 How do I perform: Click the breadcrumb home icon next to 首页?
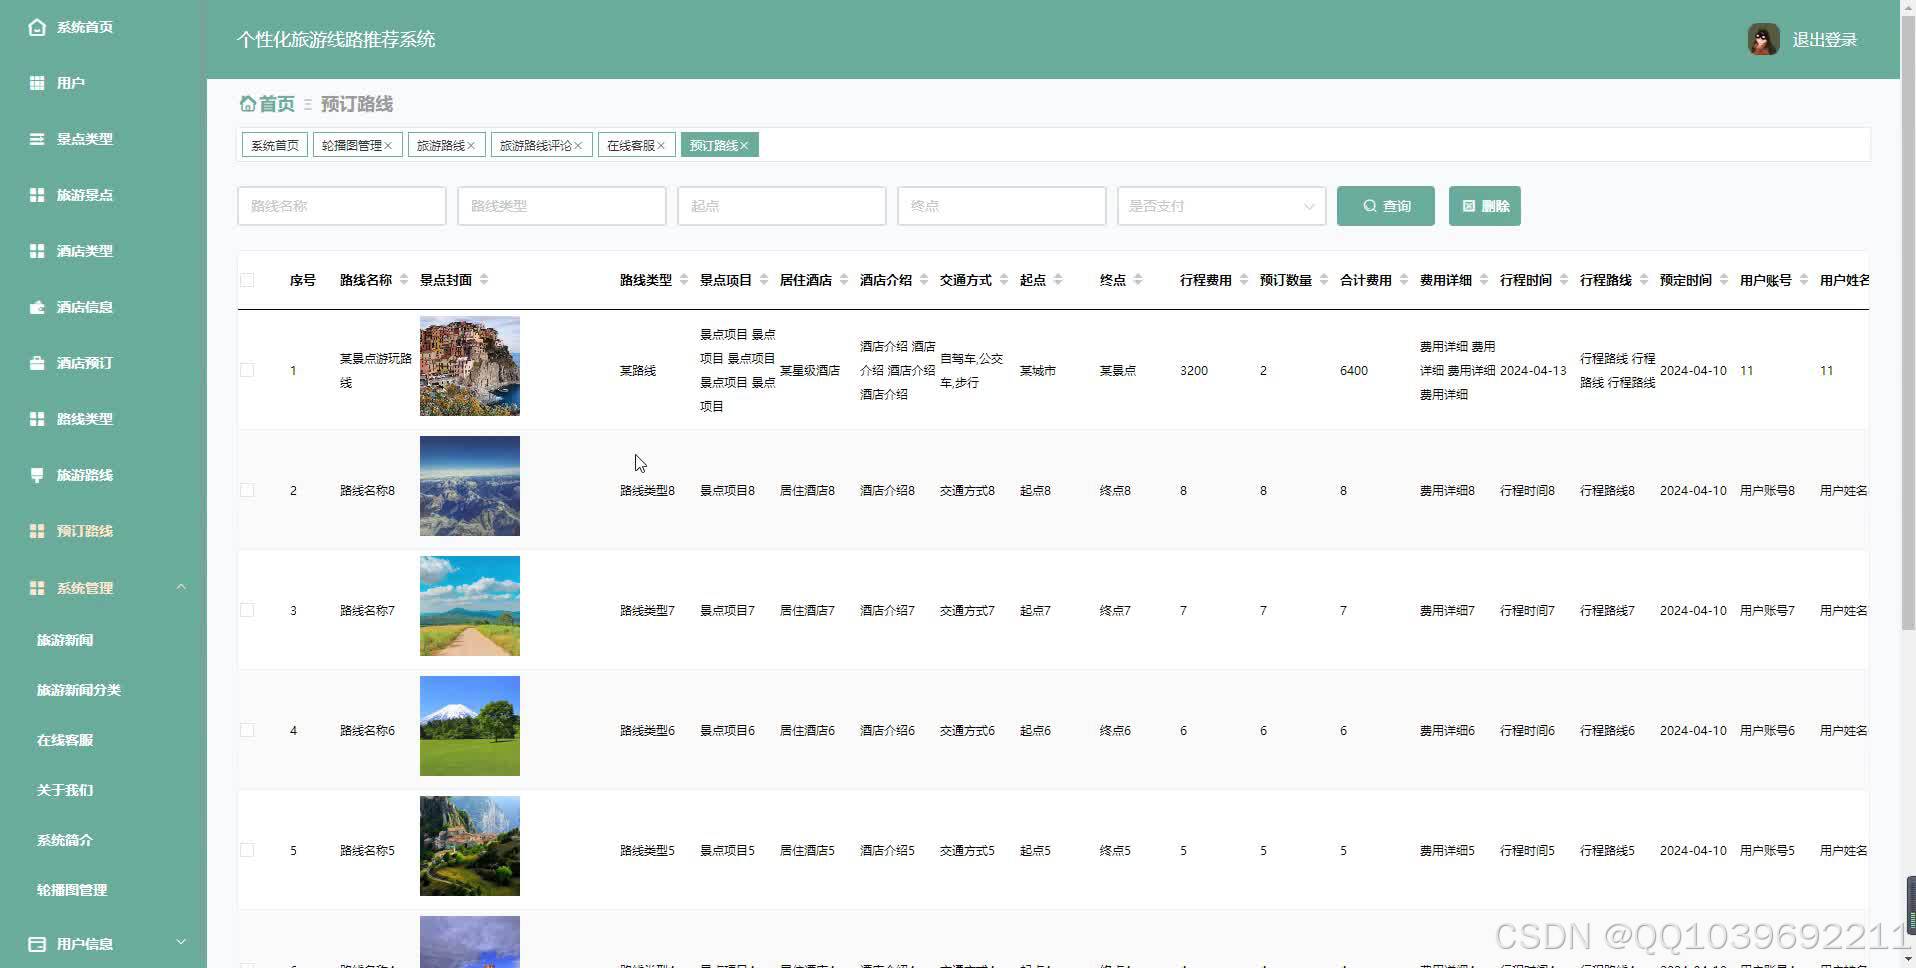point(247,103)
